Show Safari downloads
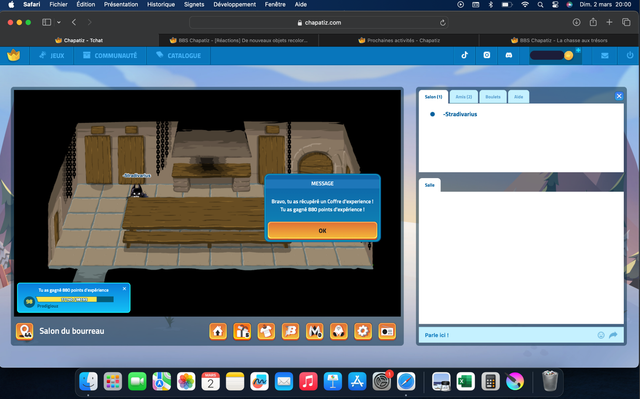640x399 pixels. click(576, 22)
